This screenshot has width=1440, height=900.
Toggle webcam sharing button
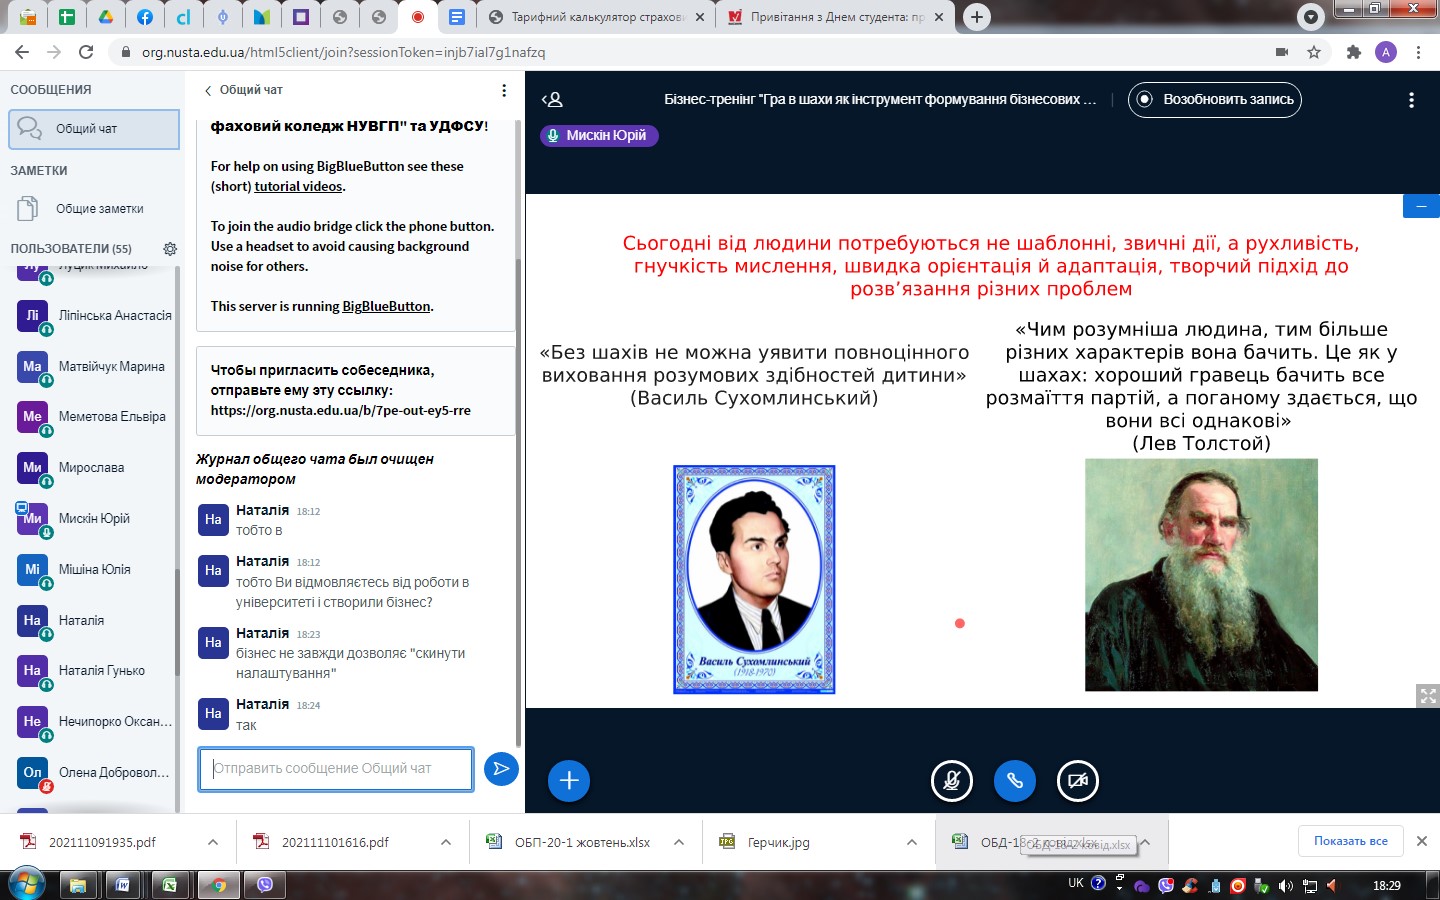[x=1078, y=781]
